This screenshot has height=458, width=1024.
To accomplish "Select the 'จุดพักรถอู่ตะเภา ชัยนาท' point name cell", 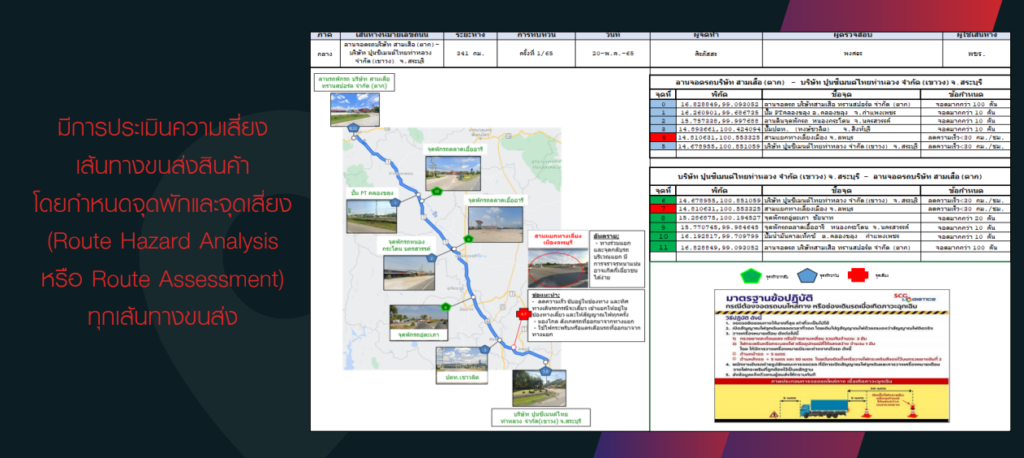I will [x=841, y=217].
